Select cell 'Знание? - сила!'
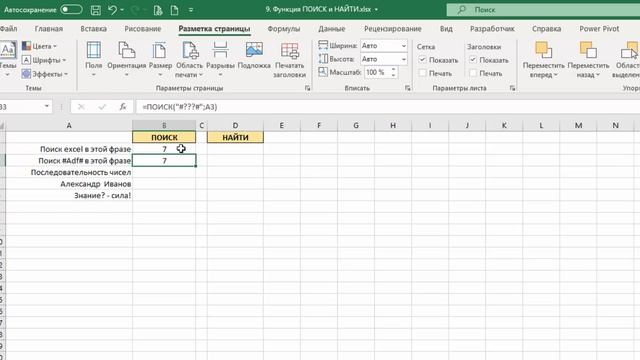 click(69, 196)
